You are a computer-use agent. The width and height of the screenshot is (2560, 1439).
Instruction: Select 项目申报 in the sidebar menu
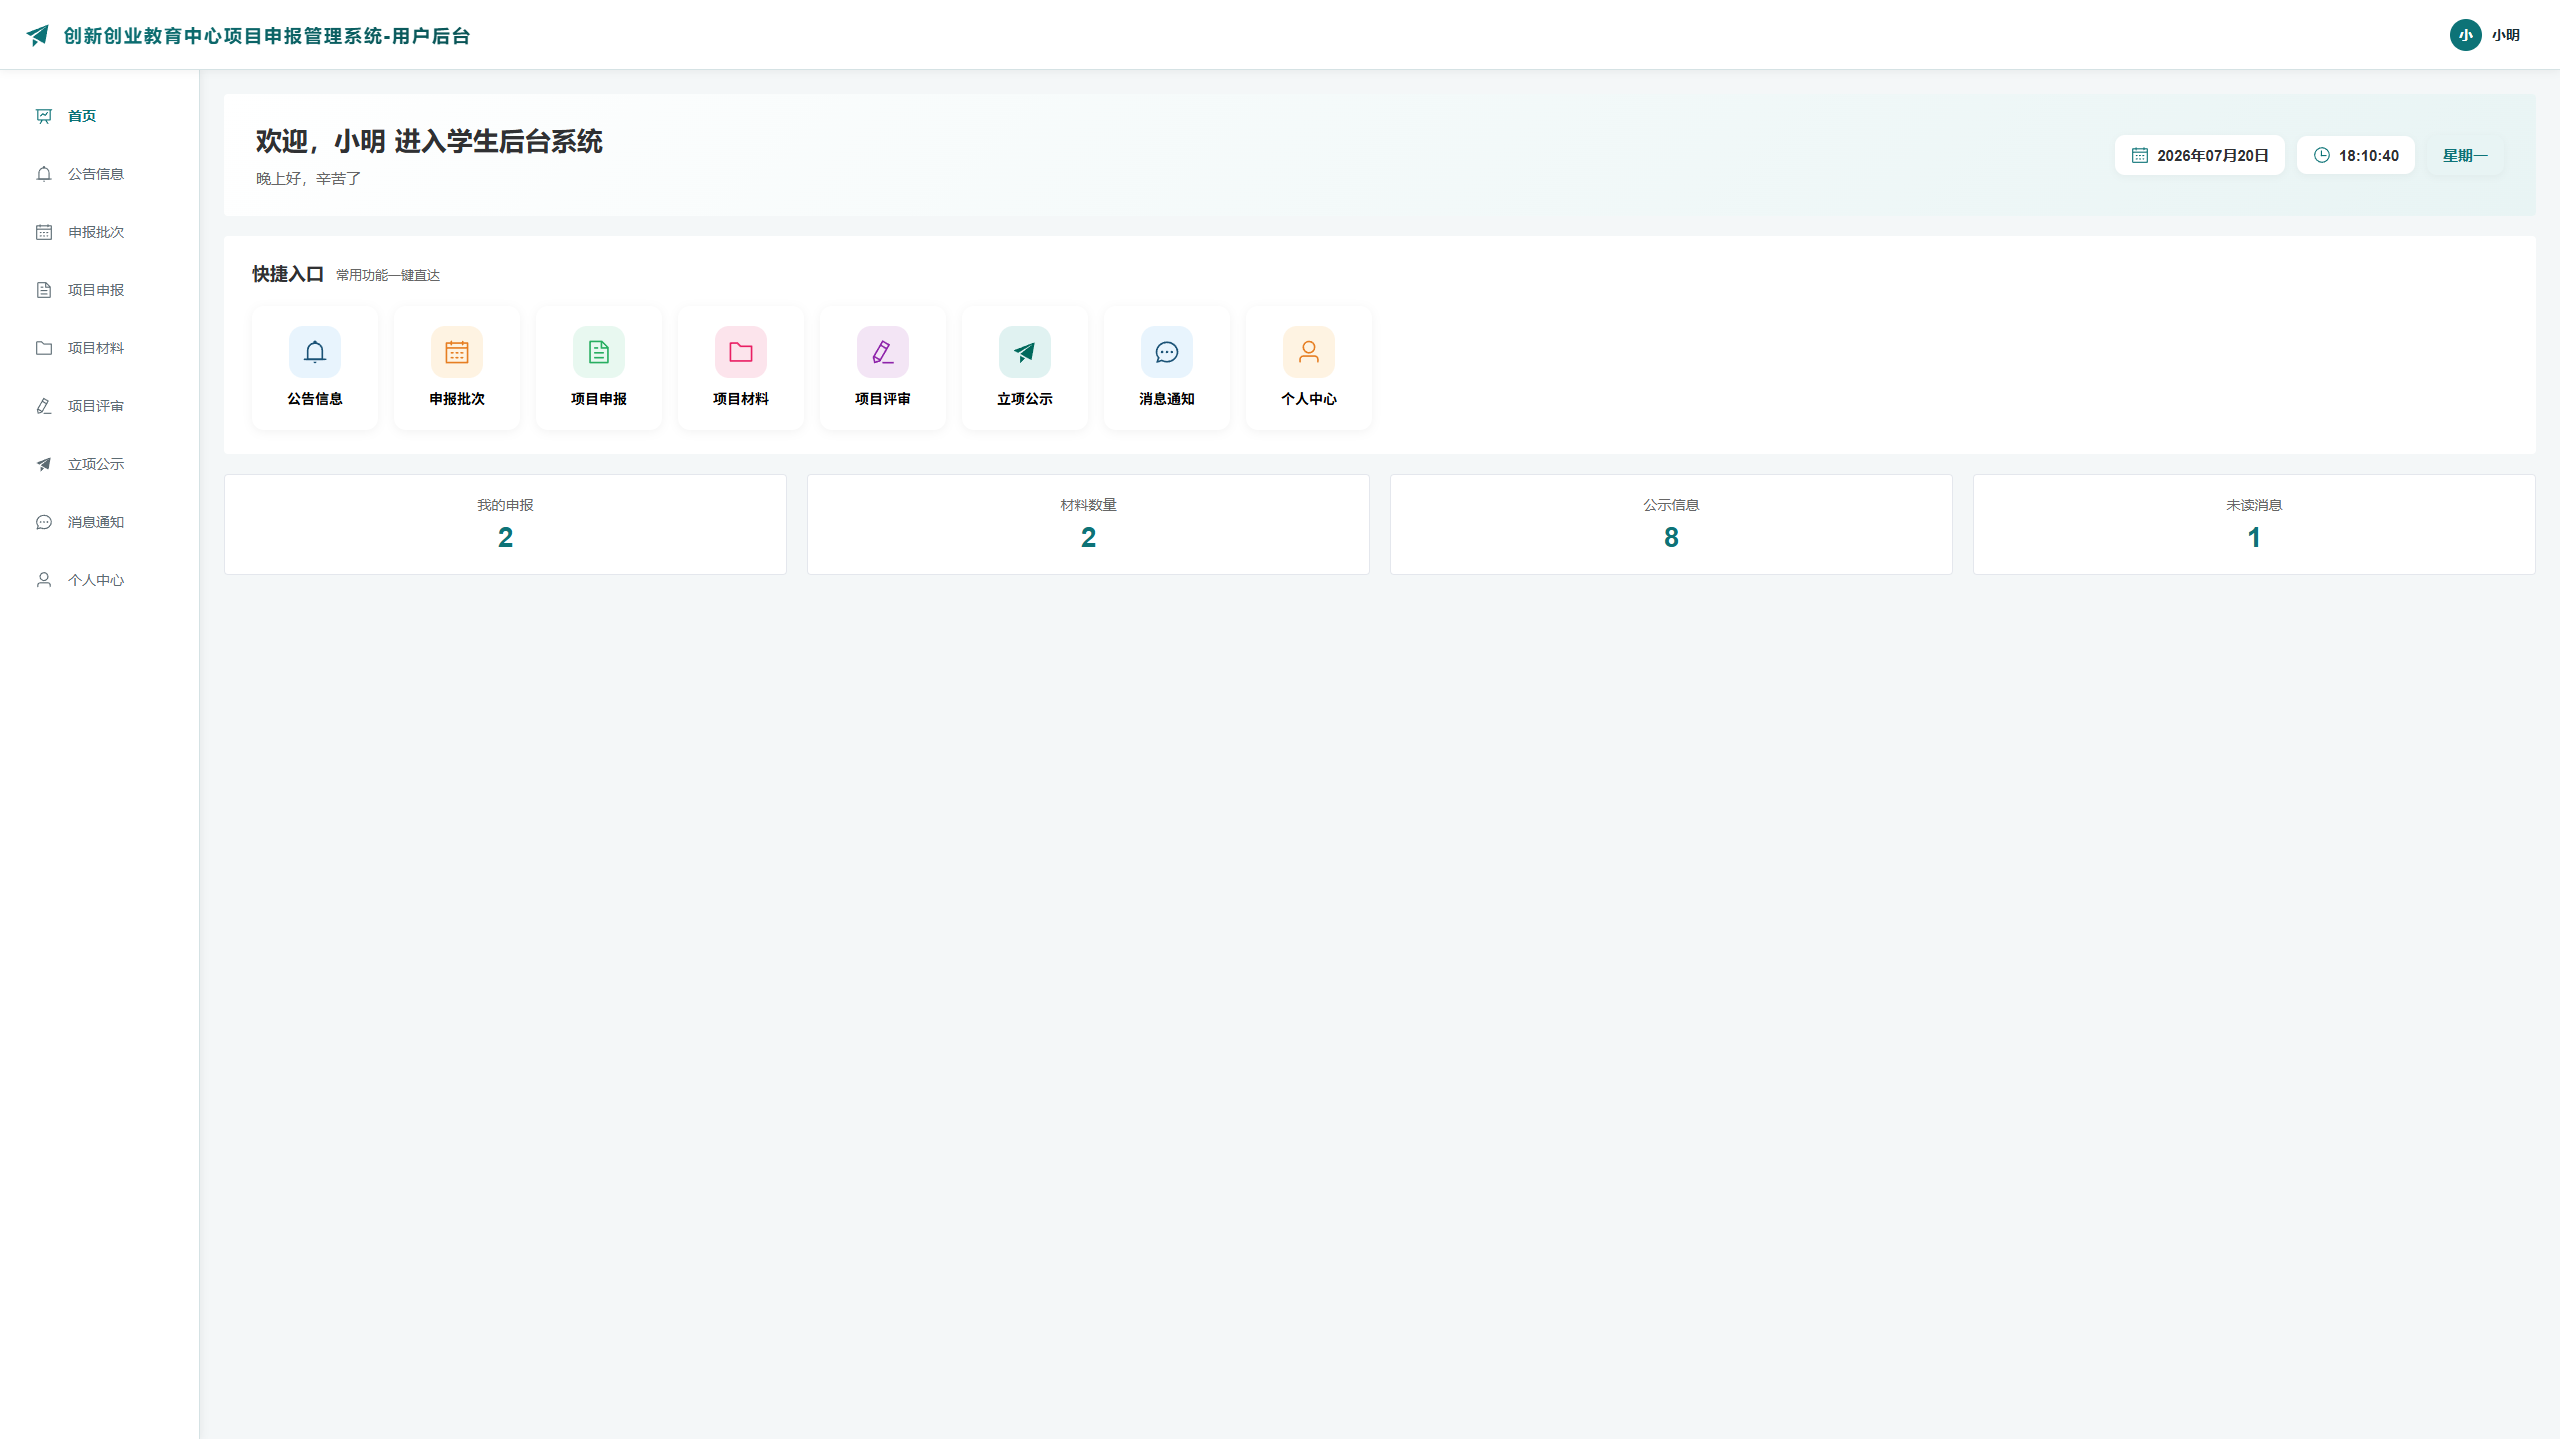tap(99, 290)
